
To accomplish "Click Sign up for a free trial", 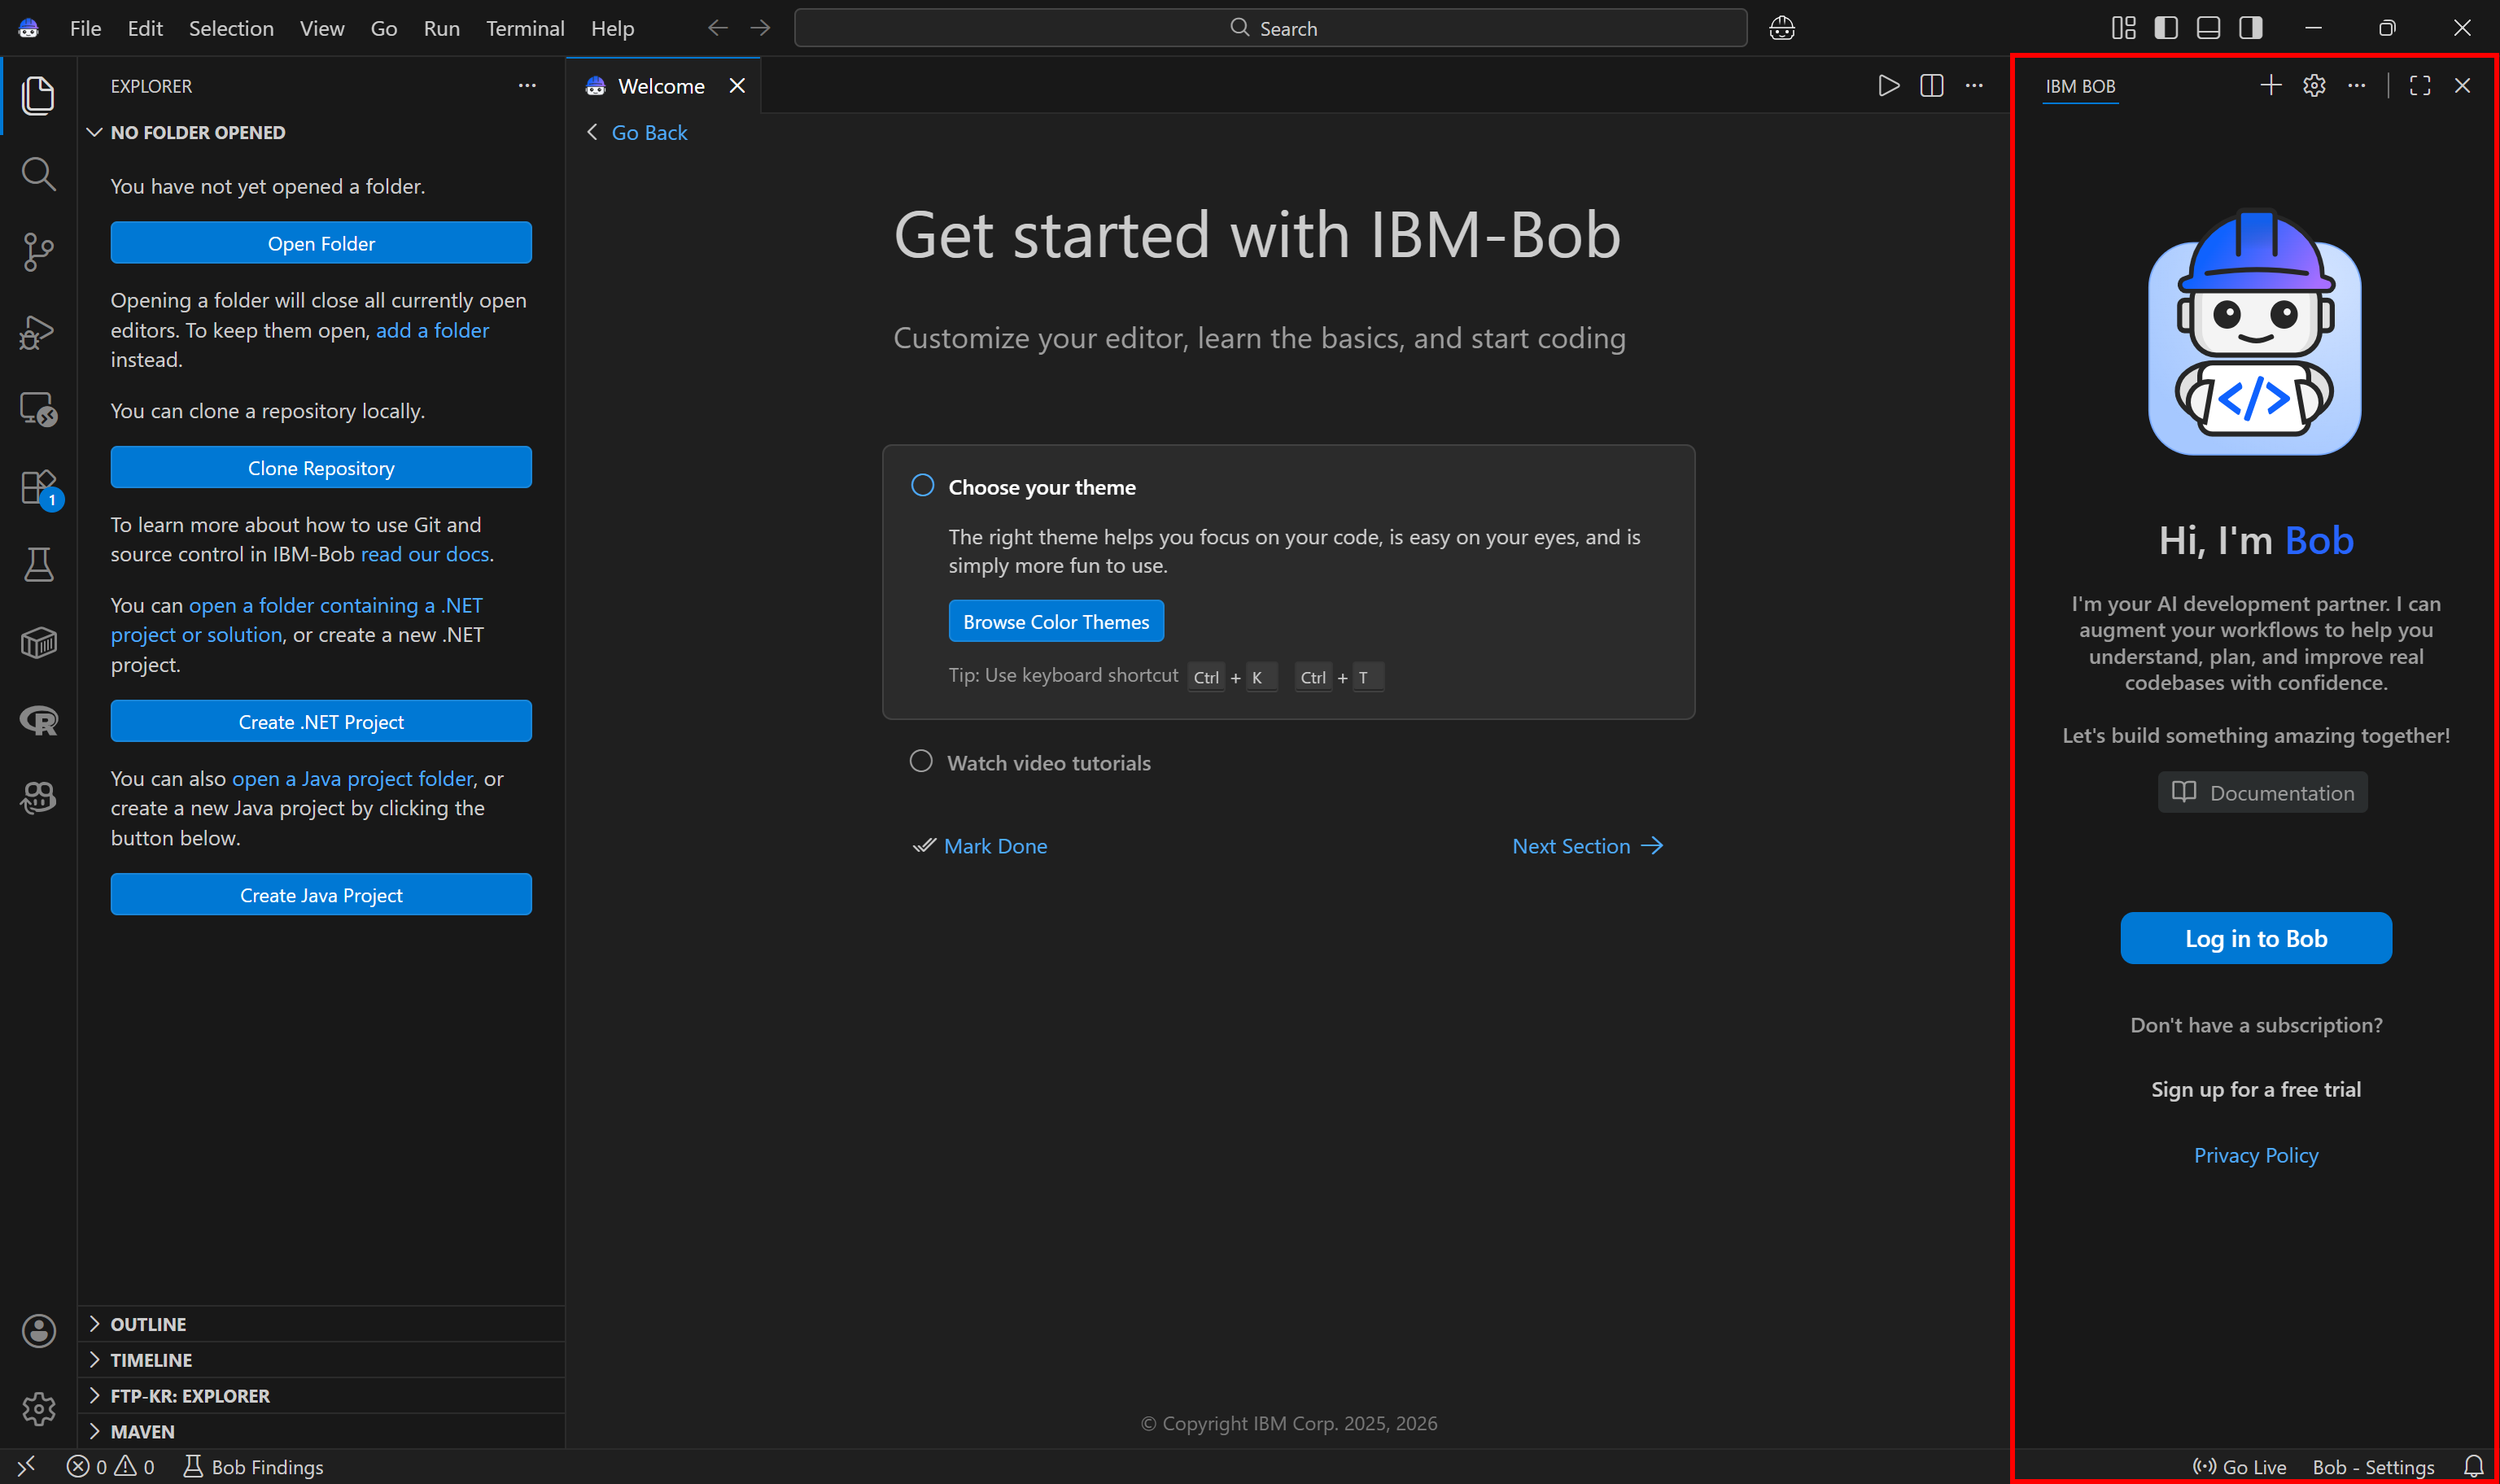I will [x=2256, y=1089].
